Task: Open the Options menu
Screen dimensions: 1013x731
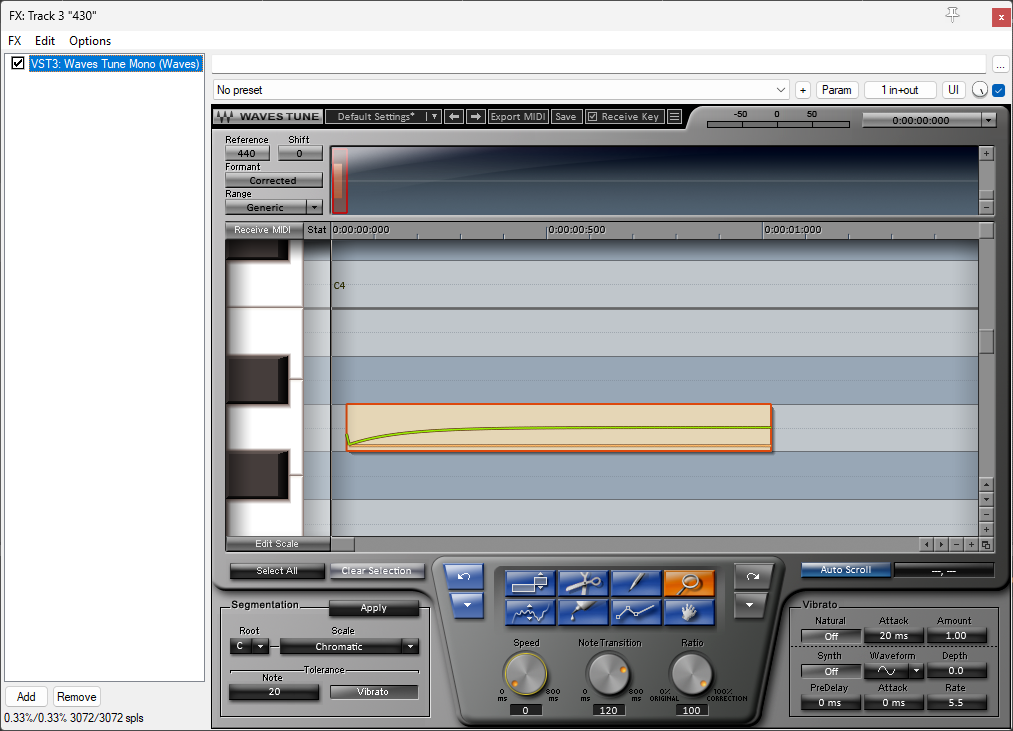Action: click(90, 41)
